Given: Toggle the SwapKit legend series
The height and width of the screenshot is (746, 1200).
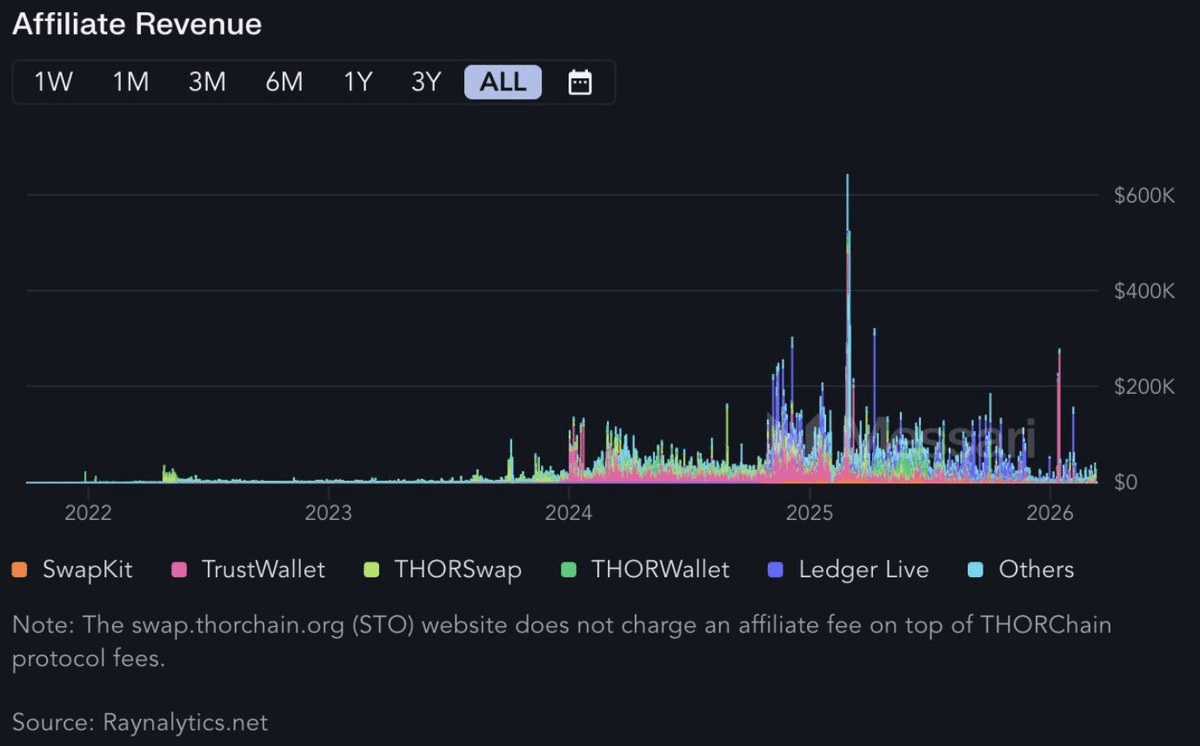Looking at the screenshot, I should tap(87, 570).
